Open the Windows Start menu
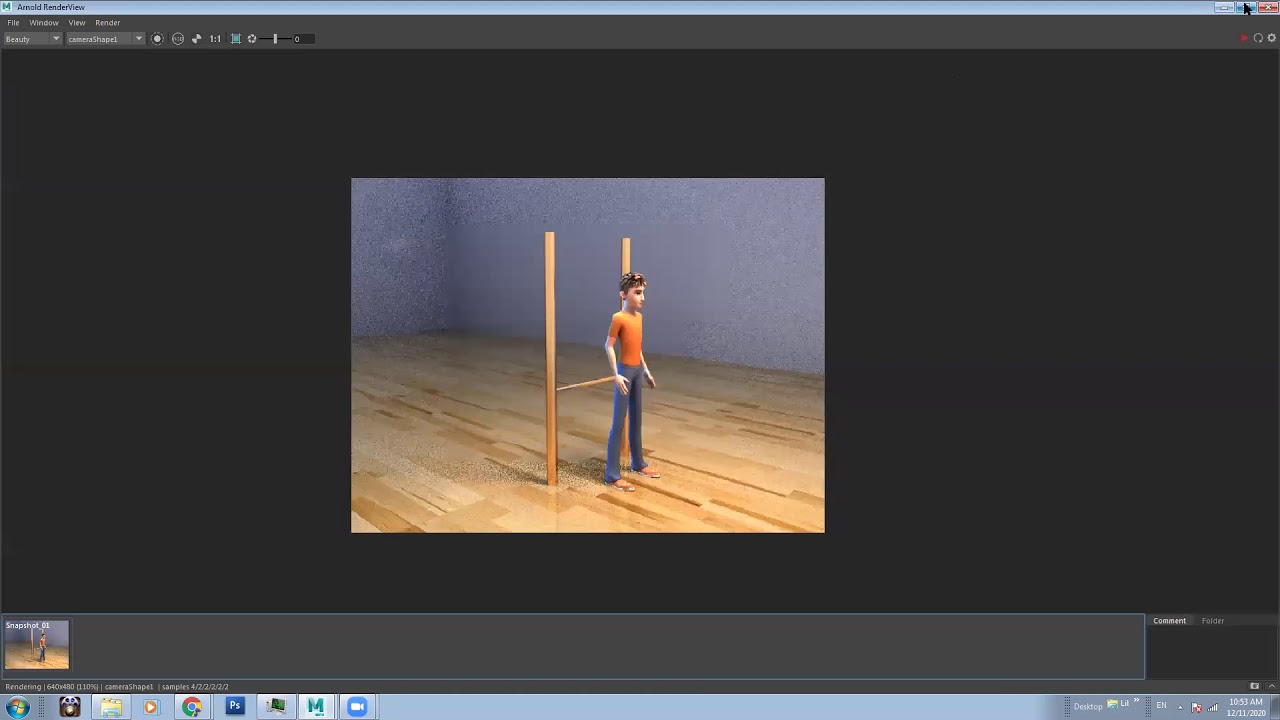The height and width of the screenshot is (720, 1280). (18, 707)
